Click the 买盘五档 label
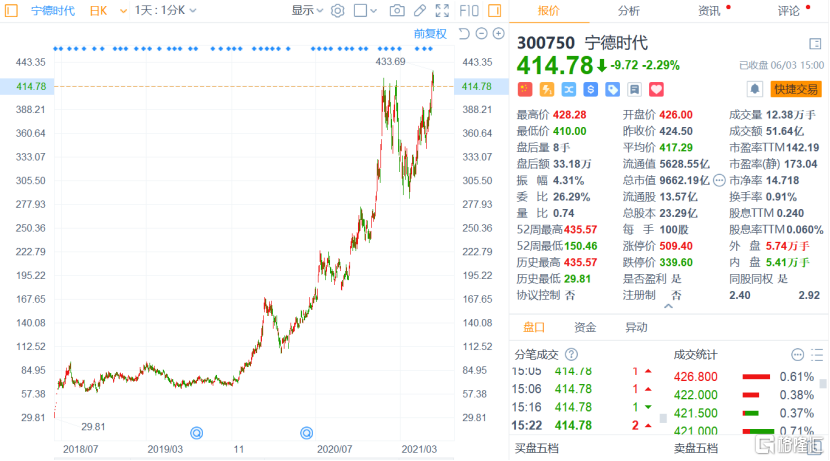The image size is (830, 461). tap(536, 448)
